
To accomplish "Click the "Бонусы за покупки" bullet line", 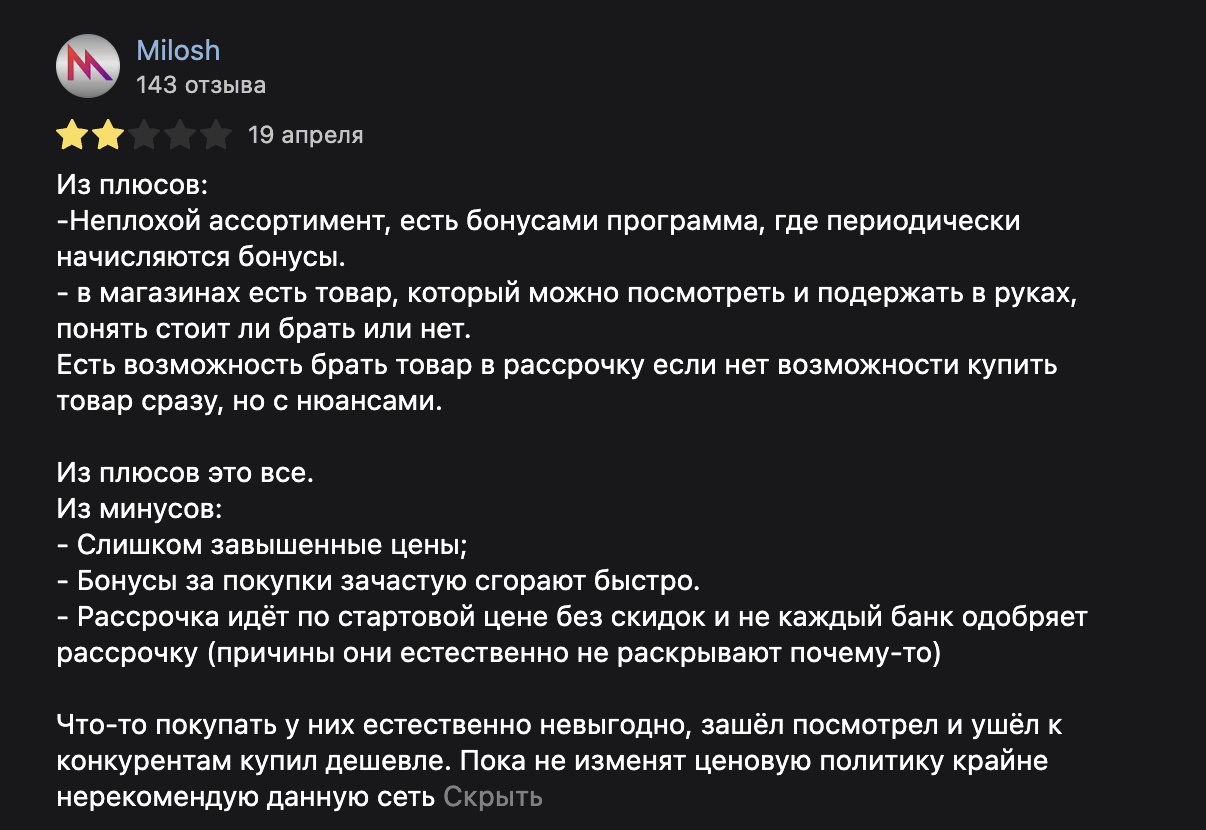I will [x=380, y=581].
